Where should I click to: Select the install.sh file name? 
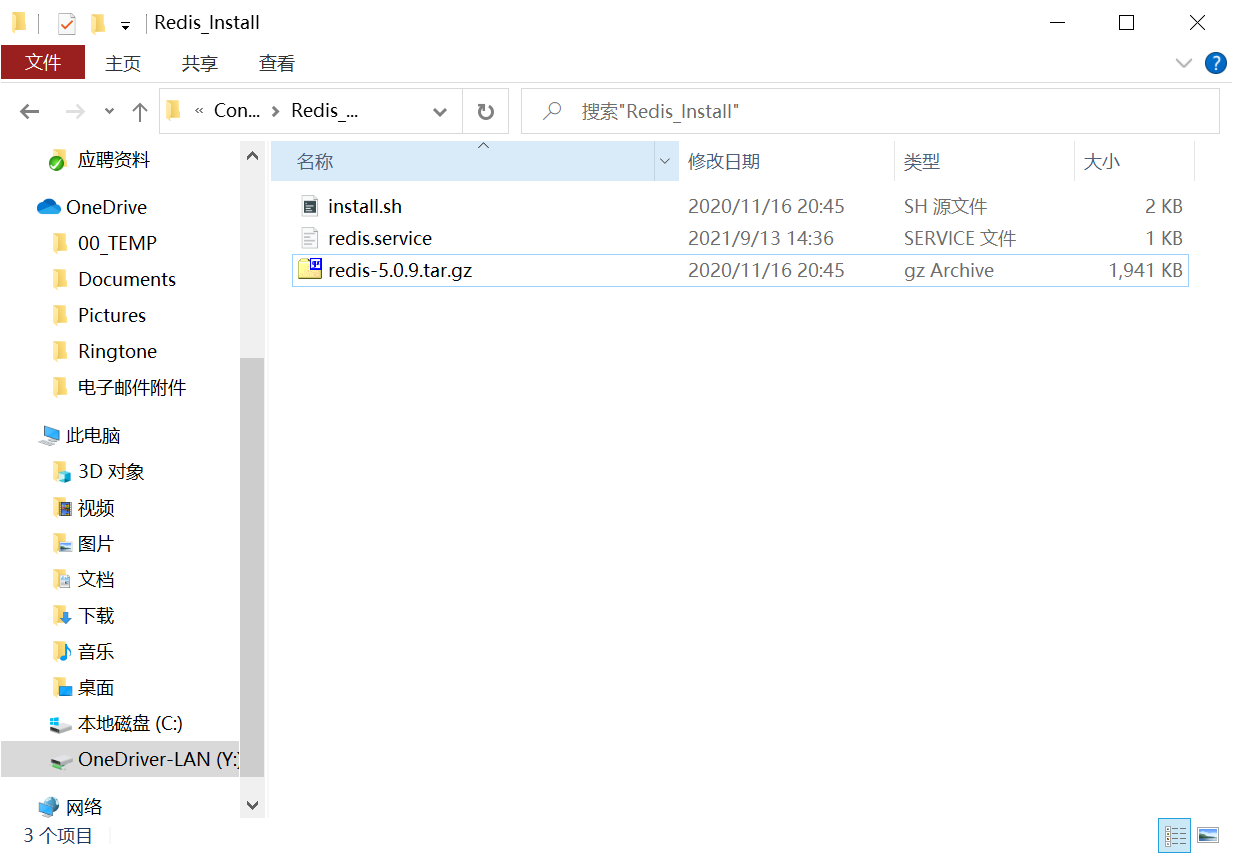point(365,206)
